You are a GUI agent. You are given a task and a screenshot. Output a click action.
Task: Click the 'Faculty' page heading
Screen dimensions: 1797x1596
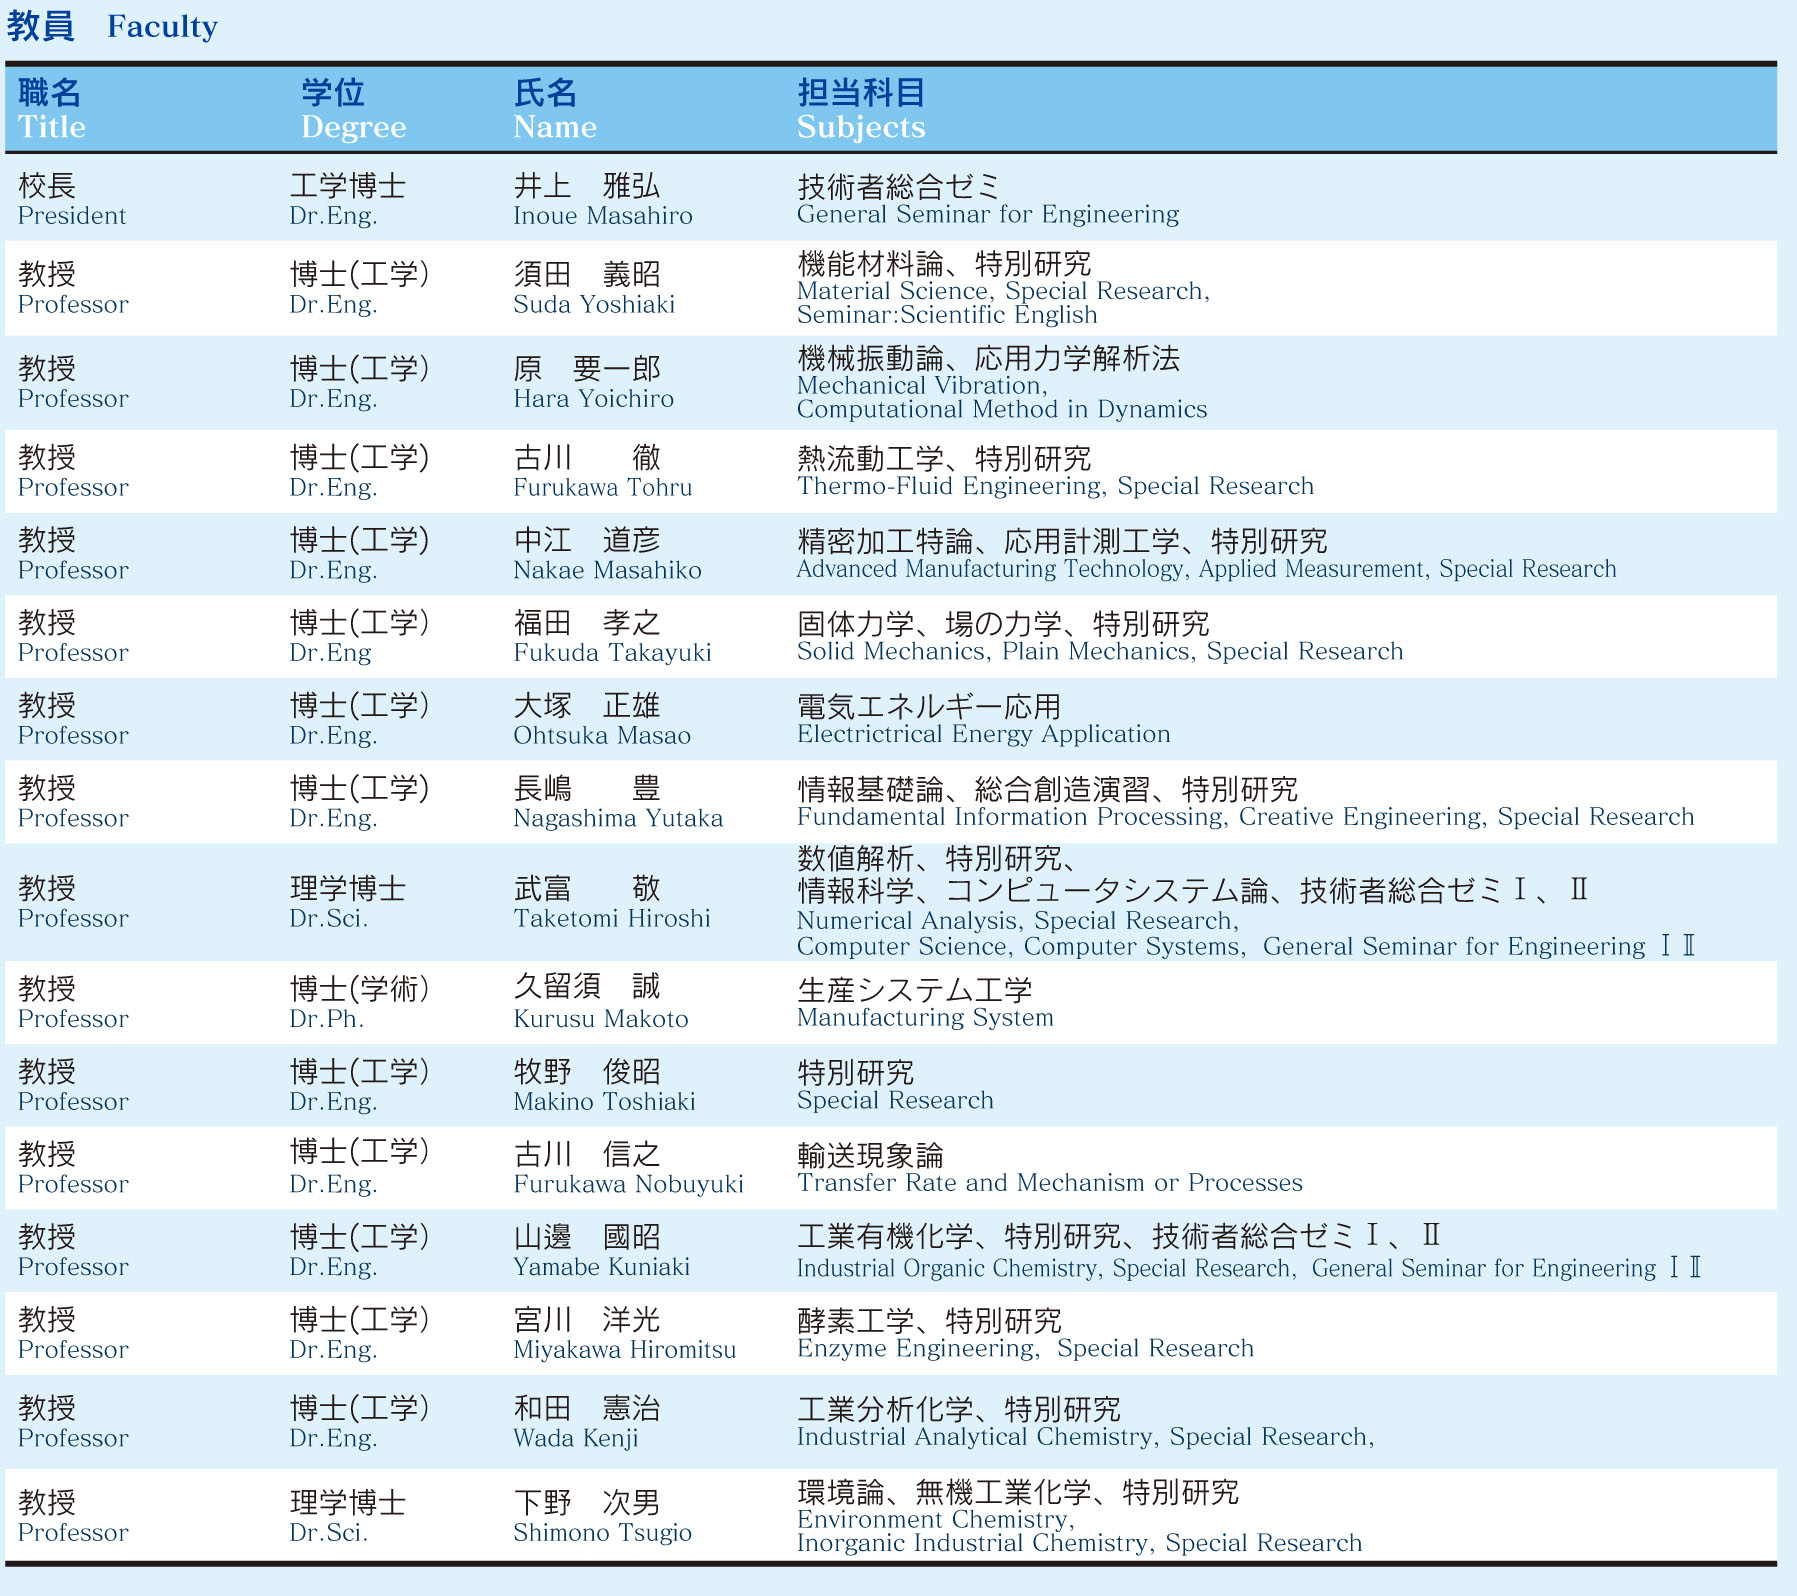tap(162, 27)
